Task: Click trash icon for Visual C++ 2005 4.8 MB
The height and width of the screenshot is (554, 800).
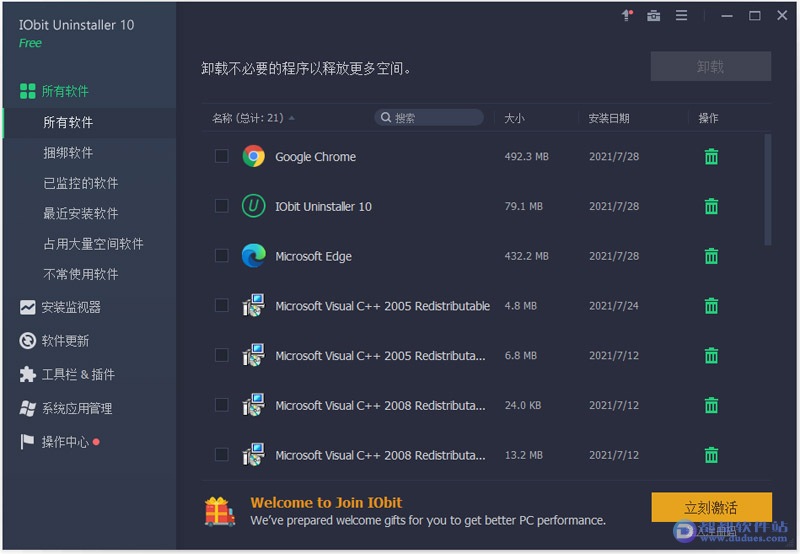Action: (x=711, y=306)
